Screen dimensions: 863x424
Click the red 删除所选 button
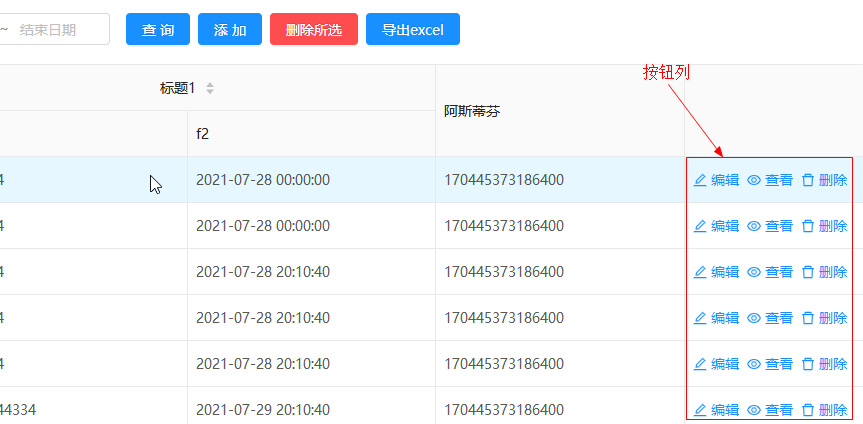coord(314,29)
